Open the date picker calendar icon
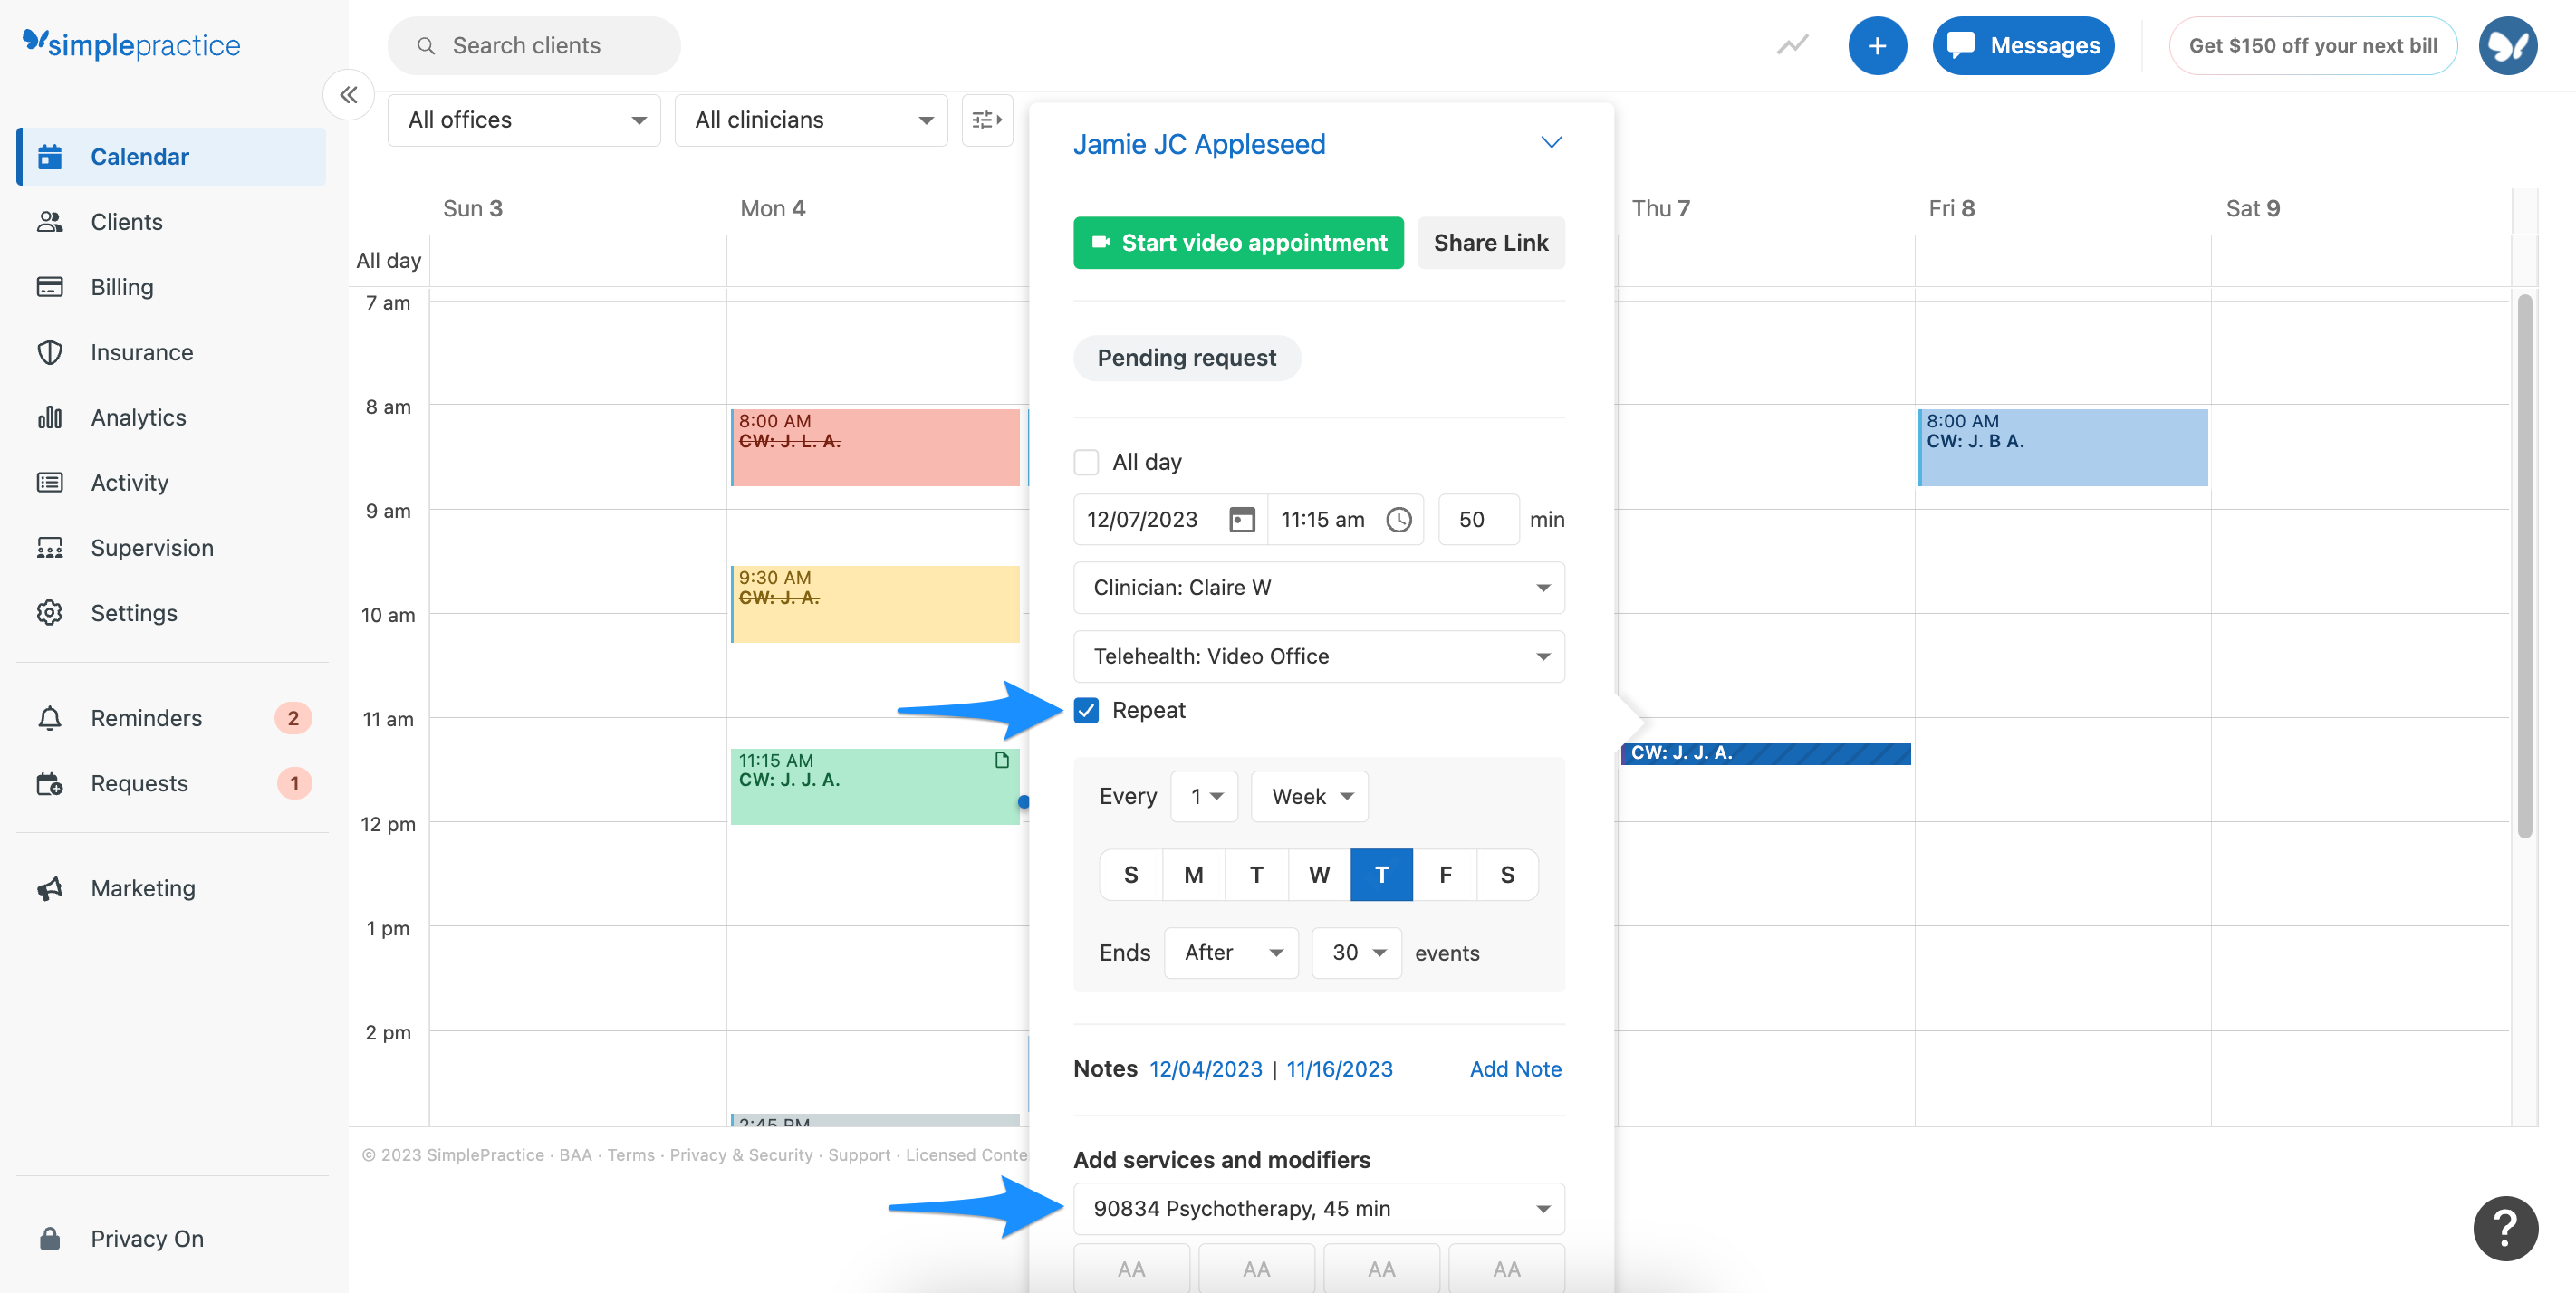The width and height of the screenshot is (2576, 1293). click(x=1241, y=519)
